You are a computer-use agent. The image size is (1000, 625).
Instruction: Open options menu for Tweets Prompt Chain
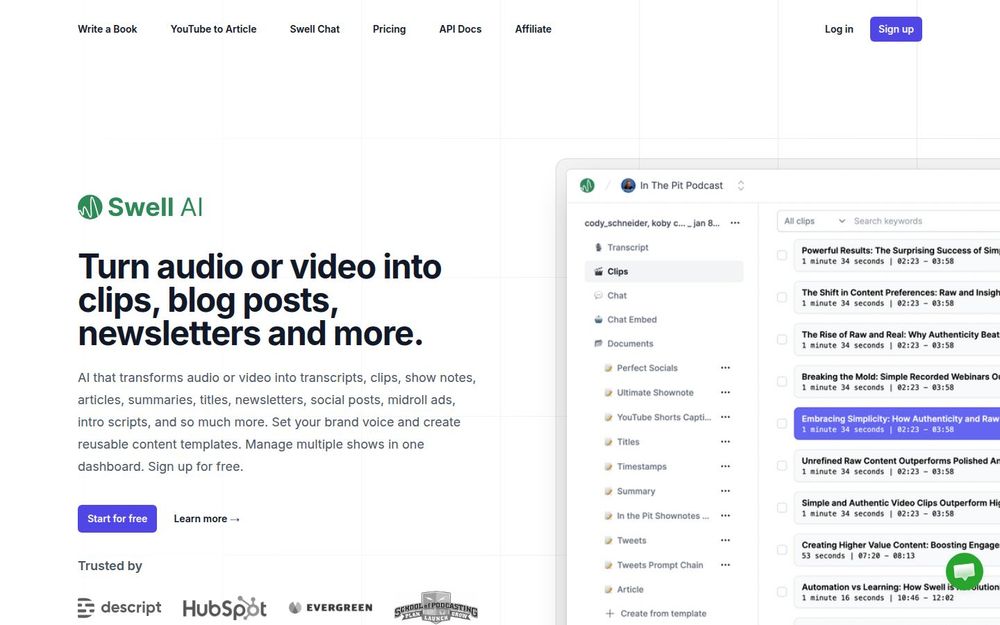click(x=725, y=565)
